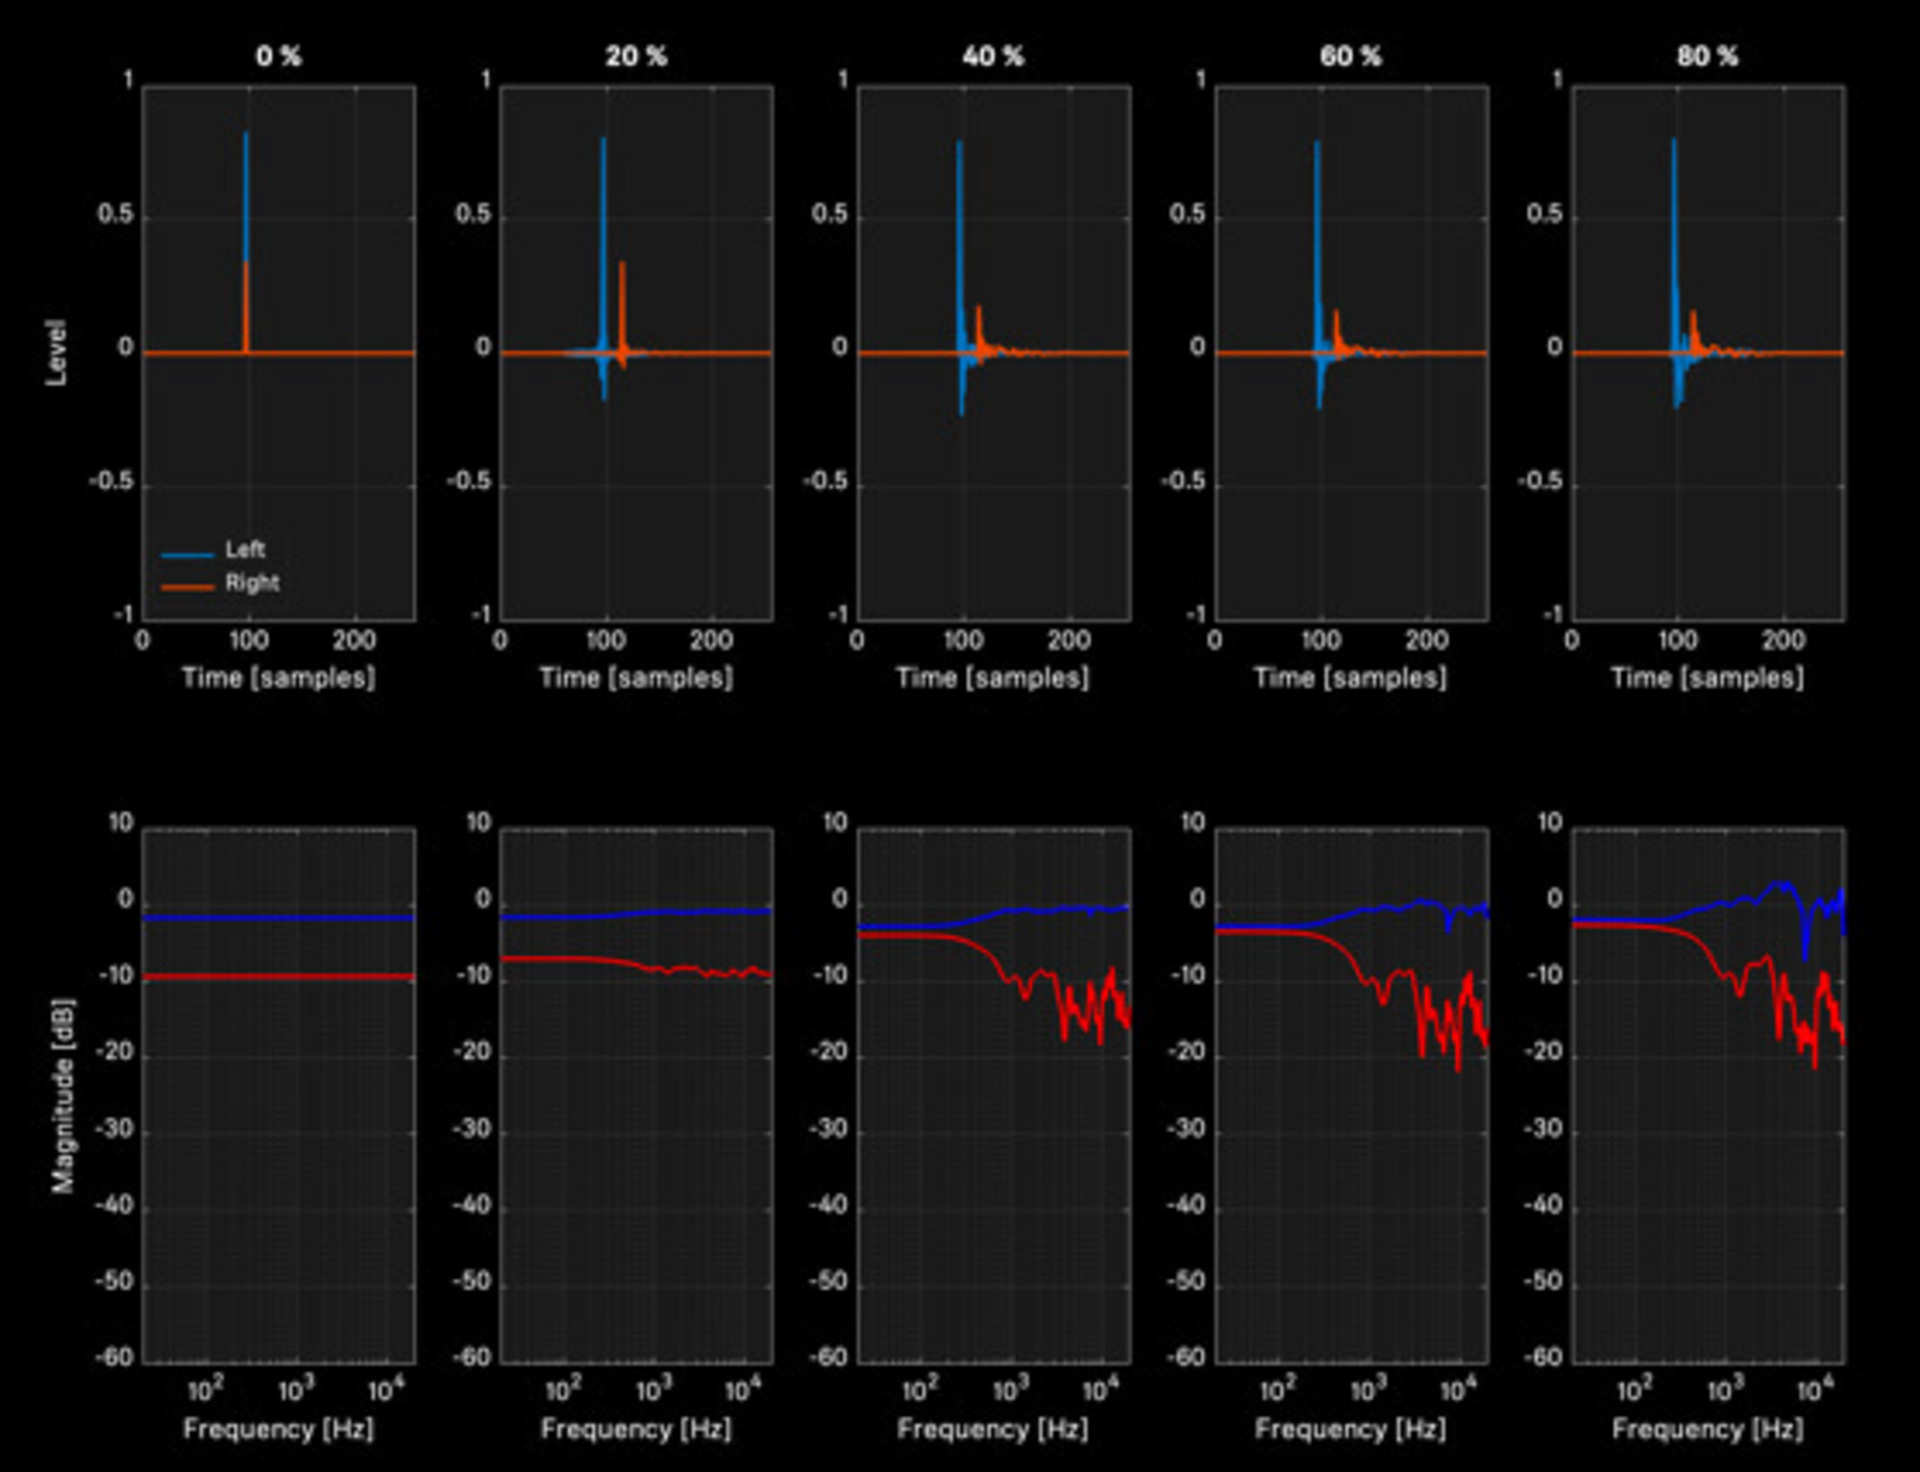Click the flat red line in 0 % magnitude plot

[278, 976]
